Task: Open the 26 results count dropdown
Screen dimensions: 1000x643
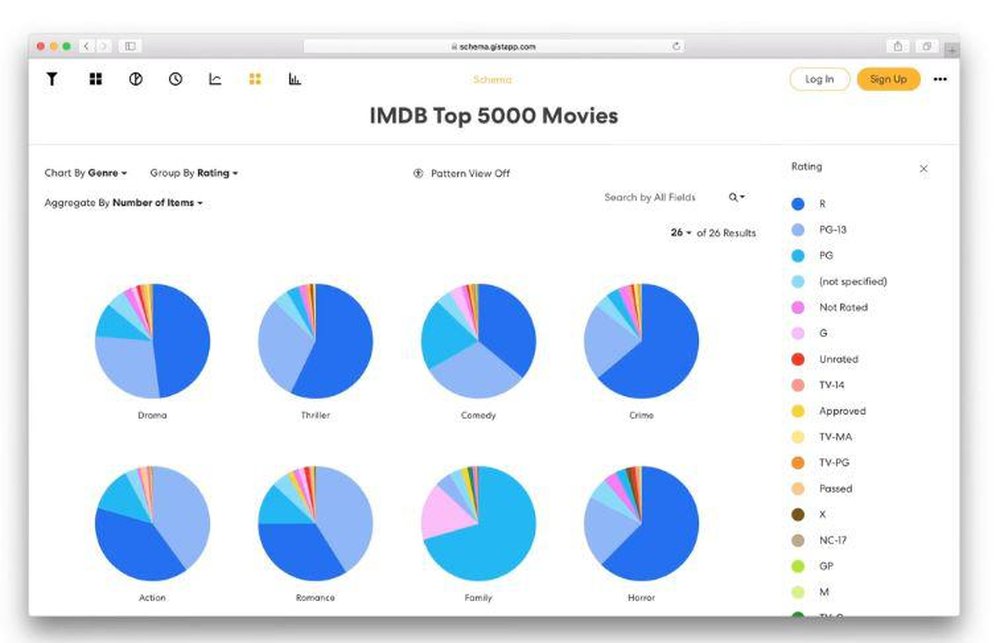Action: (x=680, y=233)
